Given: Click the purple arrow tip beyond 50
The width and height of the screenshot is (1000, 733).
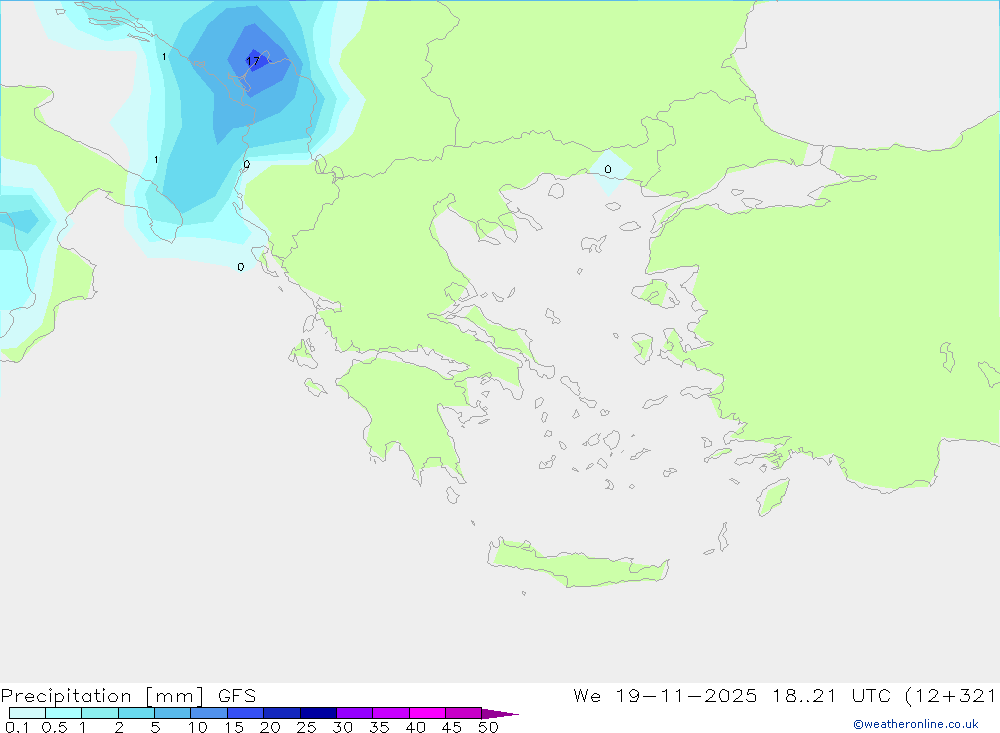Looking at the screenshot, I should click(499, 714).
